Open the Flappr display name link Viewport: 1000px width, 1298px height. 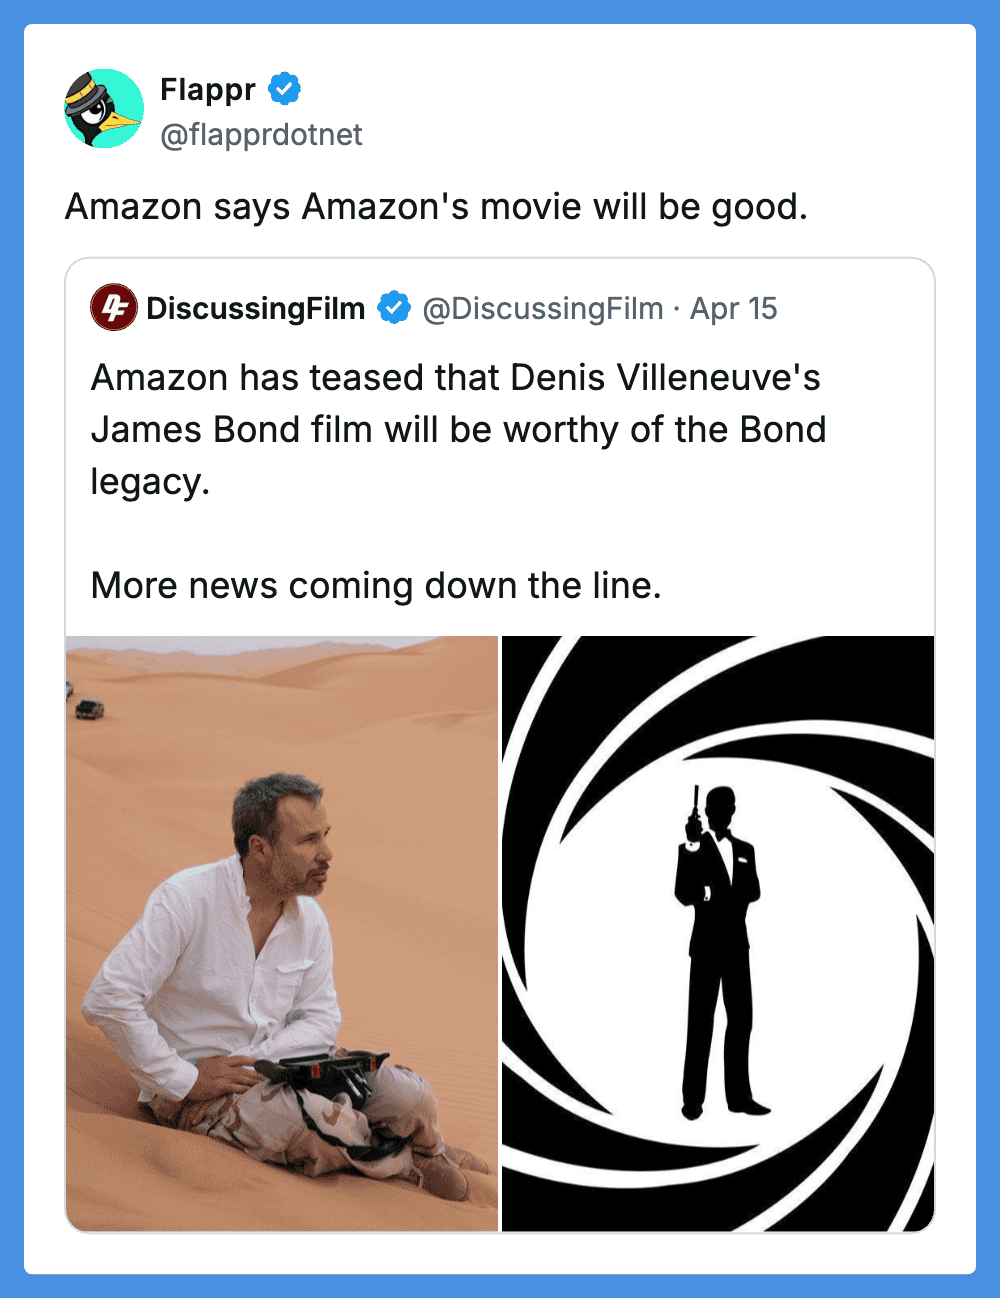(208, 89)
